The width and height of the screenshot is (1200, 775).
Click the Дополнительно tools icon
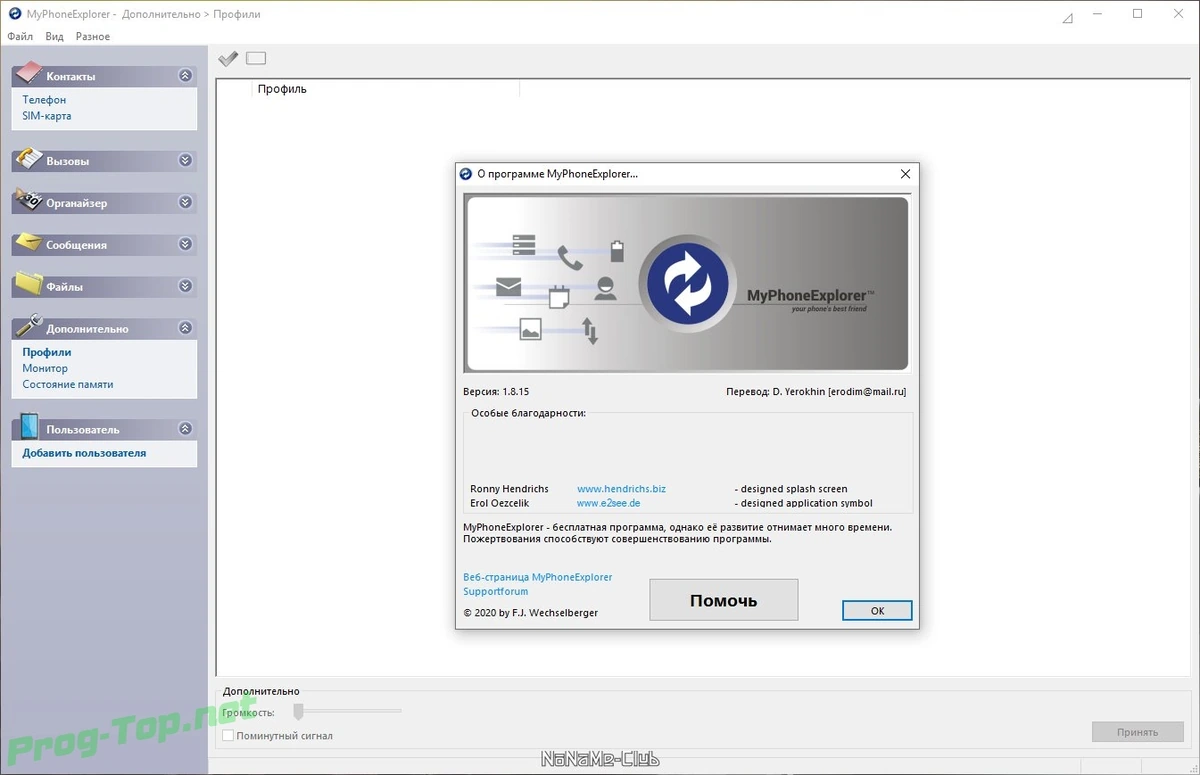(28, 327)
